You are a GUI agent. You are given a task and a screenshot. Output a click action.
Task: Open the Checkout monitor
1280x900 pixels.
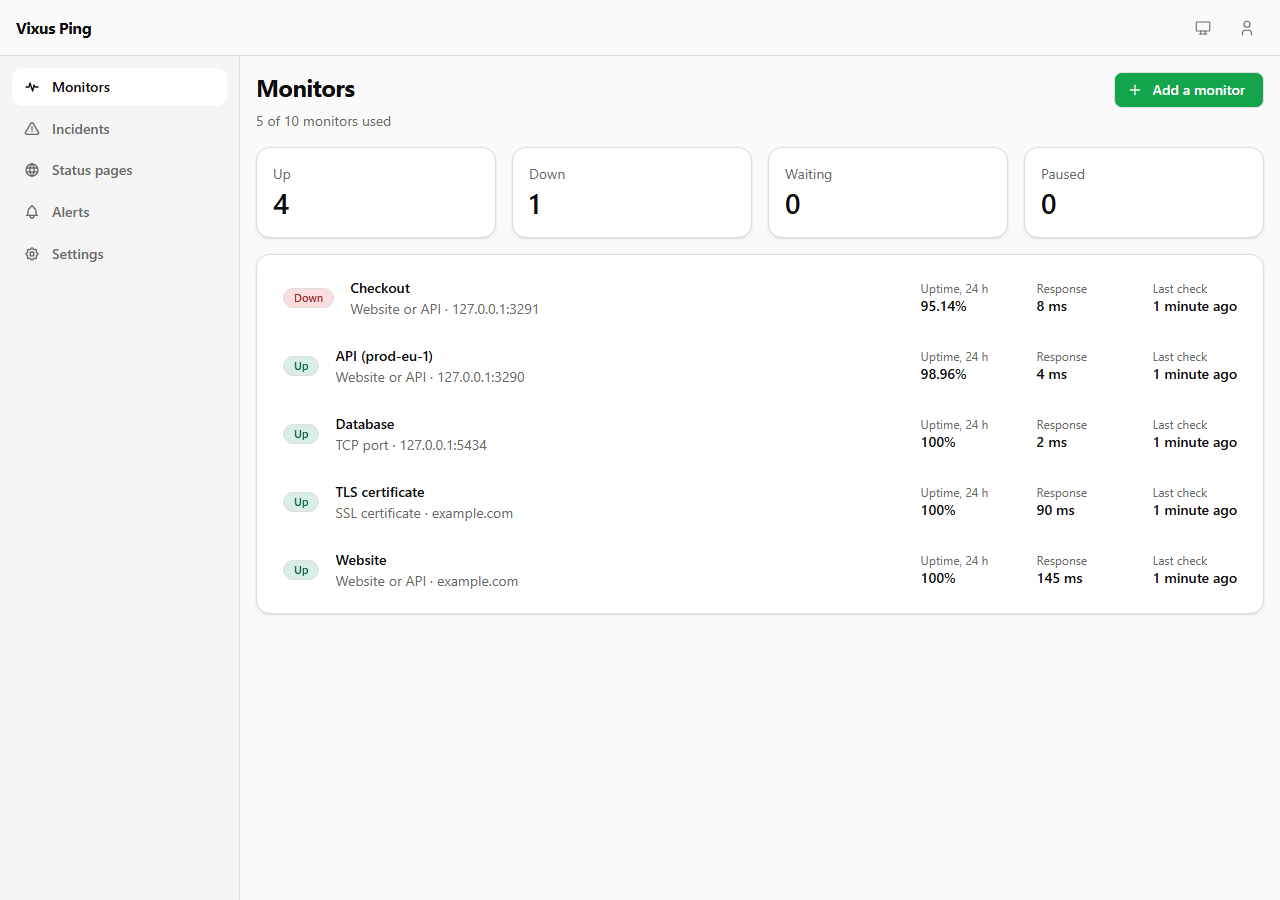click(x=760, y=298)
